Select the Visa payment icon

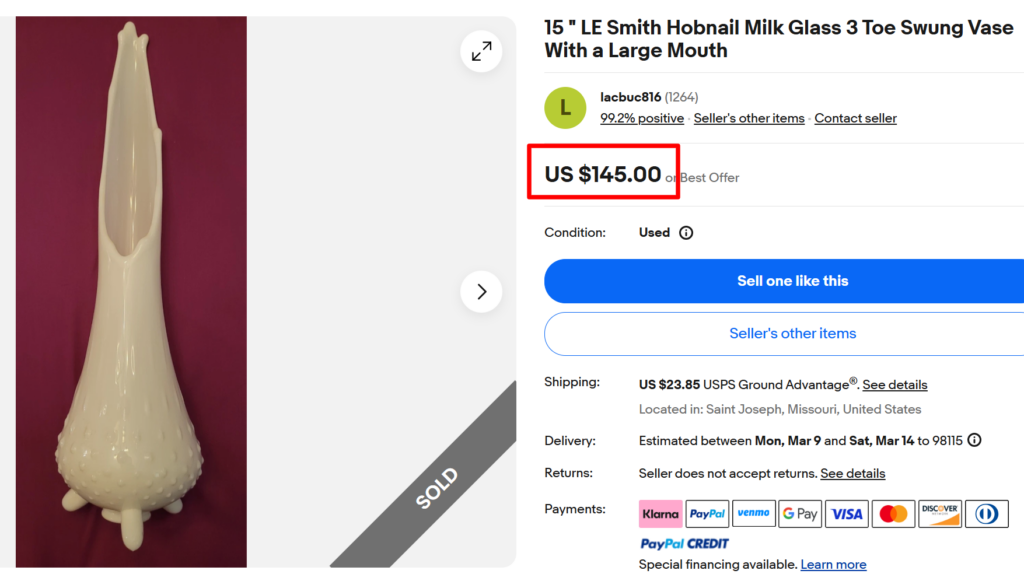click(x=847, y=513)
